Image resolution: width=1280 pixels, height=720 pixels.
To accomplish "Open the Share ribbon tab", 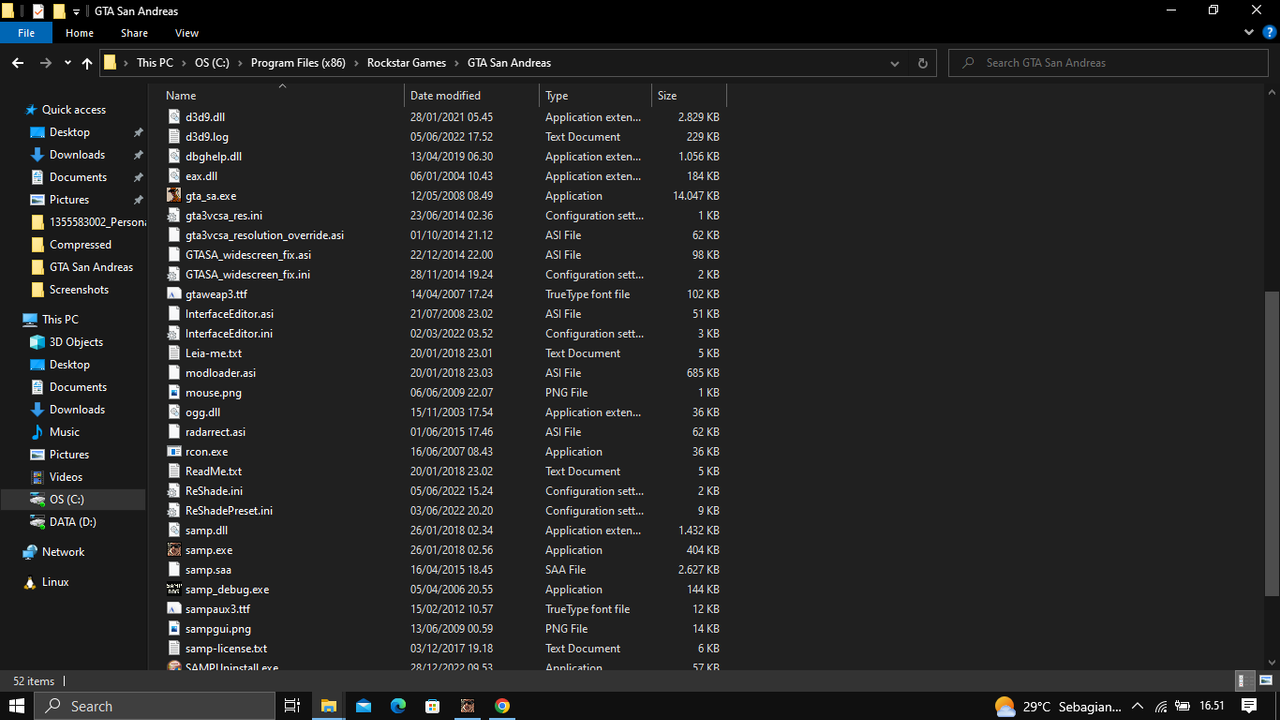I will 134,33.
